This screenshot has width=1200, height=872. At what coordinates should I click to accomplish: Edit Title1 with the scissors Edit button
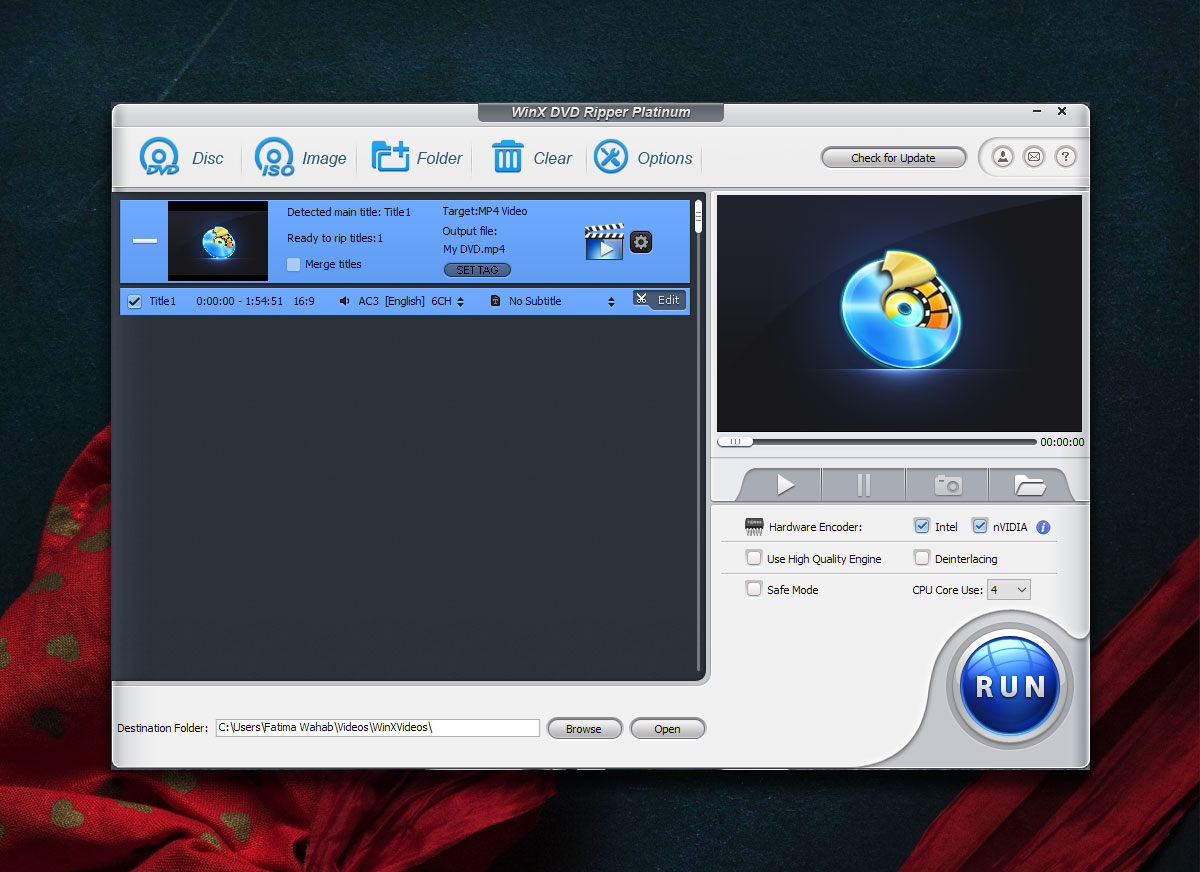tap(660, 300)
